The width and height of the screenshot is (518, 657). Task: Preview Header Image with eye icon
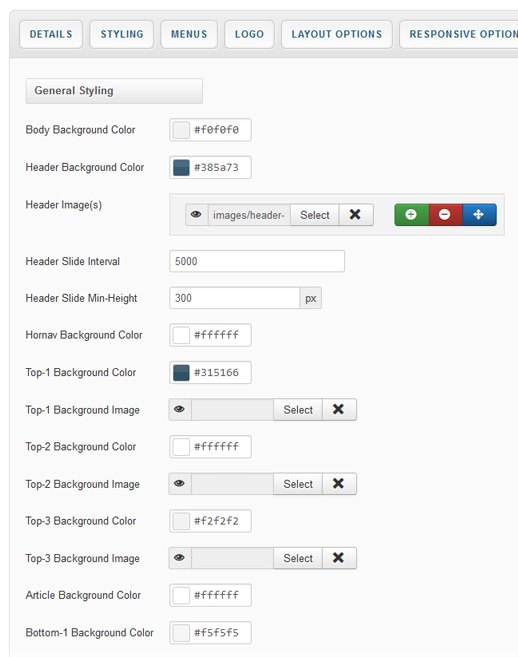point(196,215)
